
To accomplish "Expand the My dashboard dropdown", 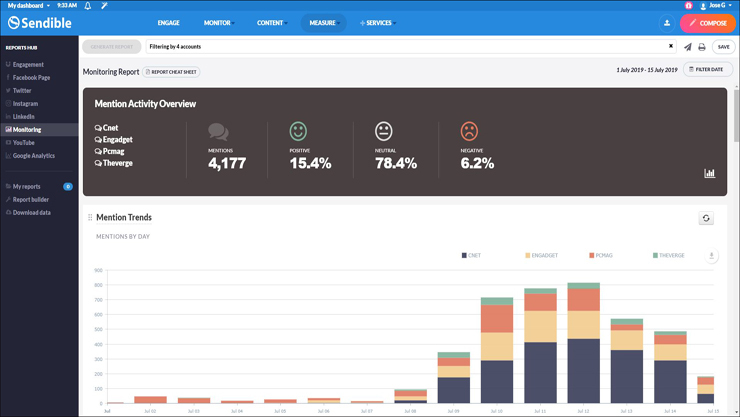I will point(28,6).
